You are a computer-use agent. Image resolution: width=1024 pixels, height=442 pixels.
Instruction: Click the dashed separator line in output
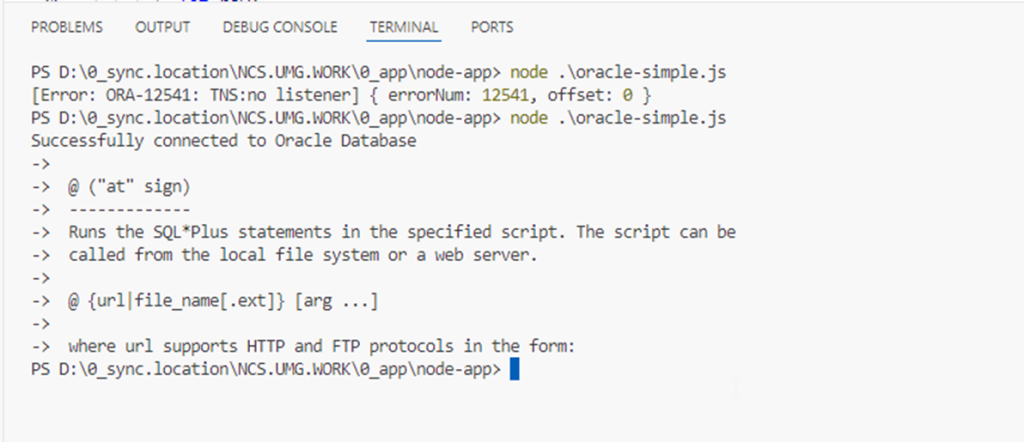coord(130,210)
